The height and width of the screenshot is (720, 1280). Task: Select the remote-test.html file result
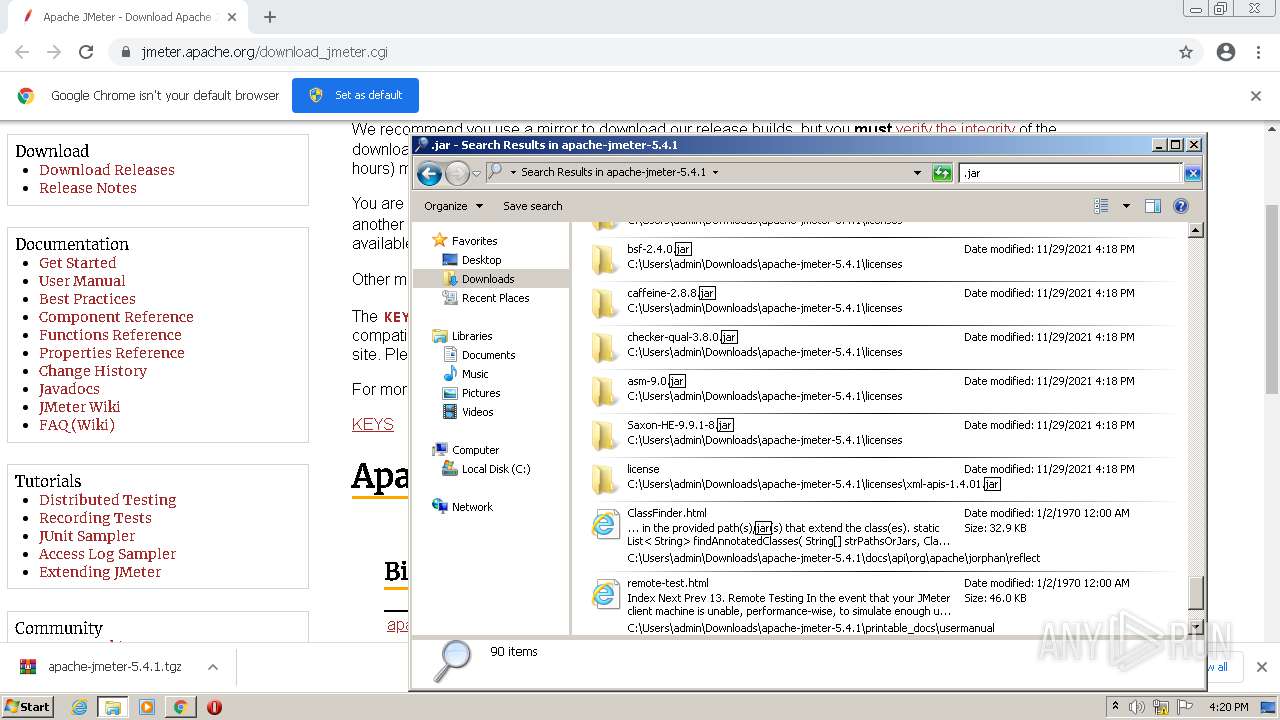(x=880, y=606)
